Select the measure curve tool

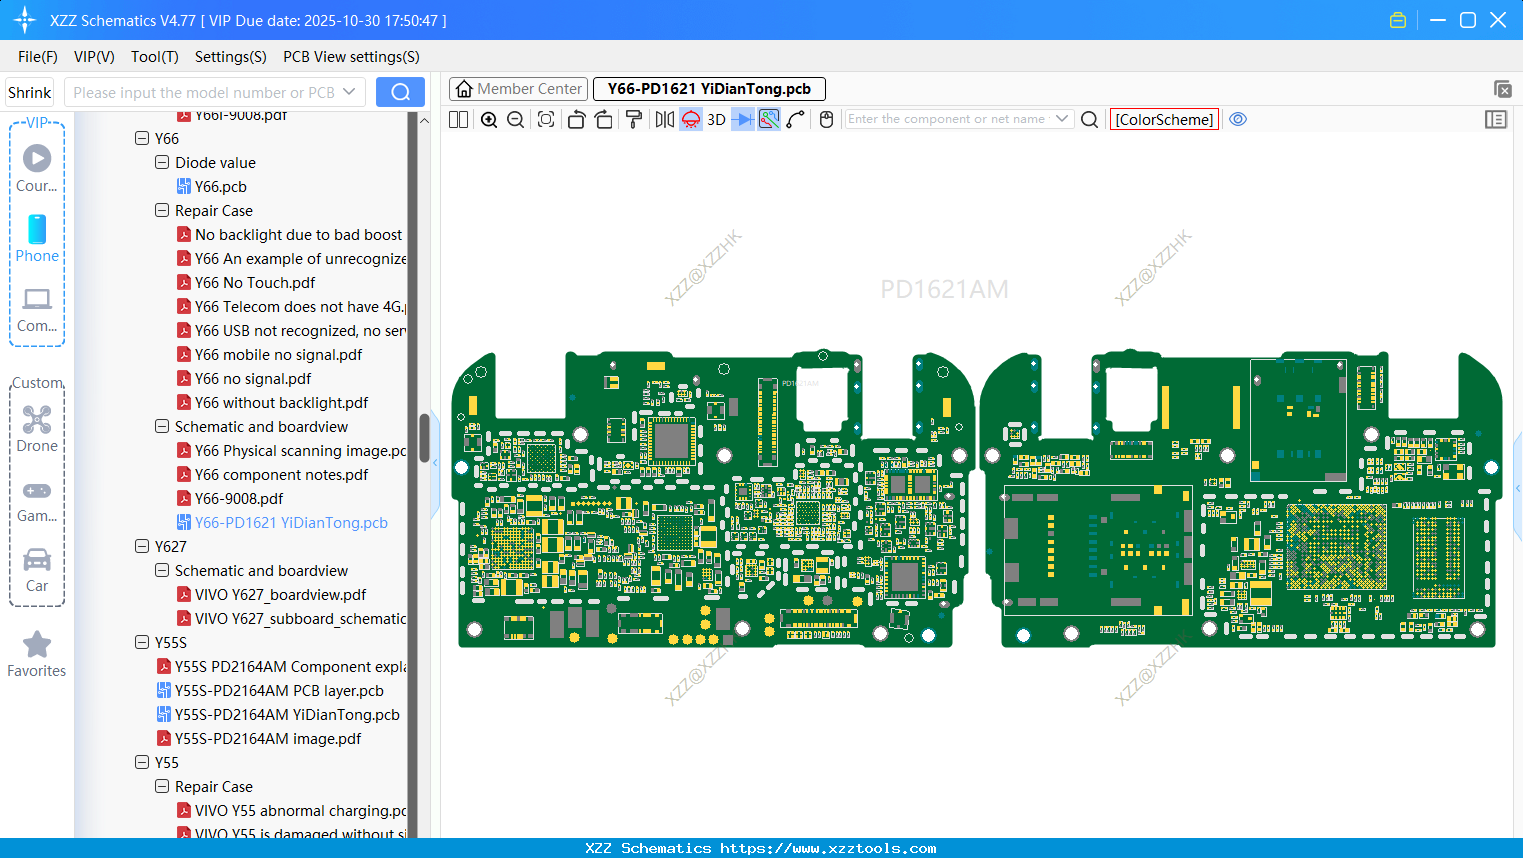pyautogui.click(x=794, y=119)
